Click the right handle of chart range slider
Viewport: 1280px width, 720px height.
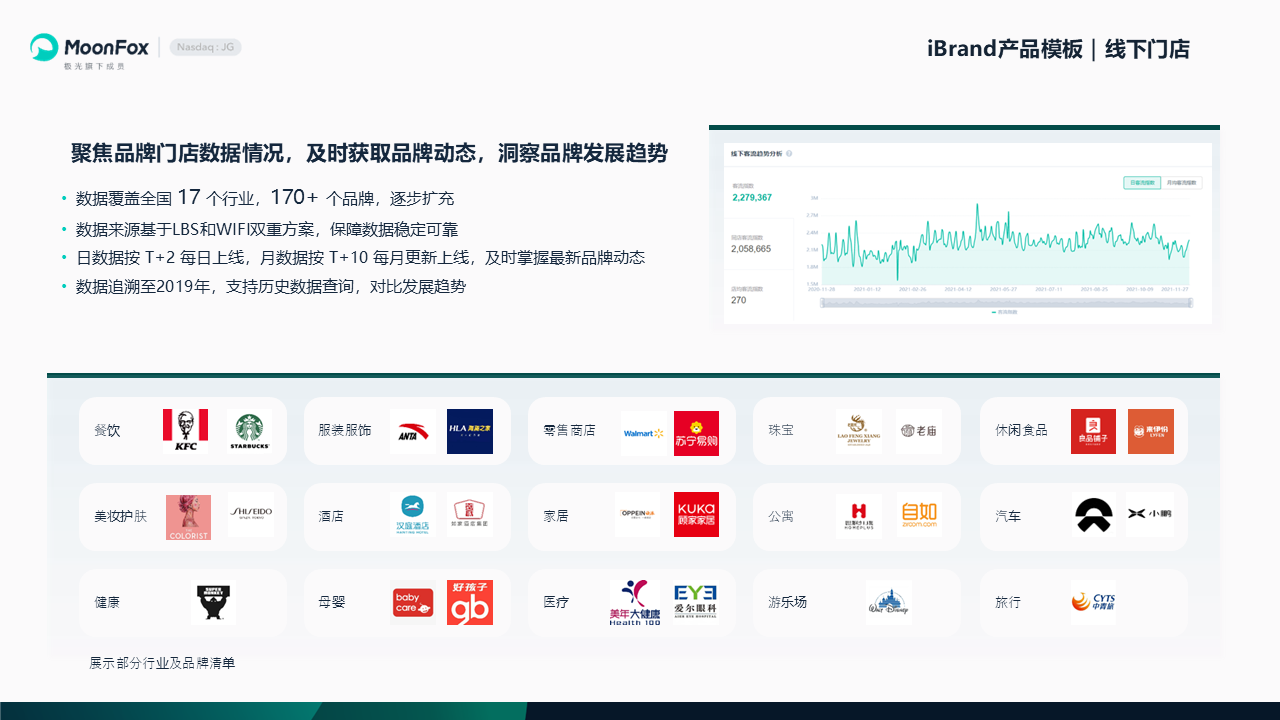pos(1191,302)
